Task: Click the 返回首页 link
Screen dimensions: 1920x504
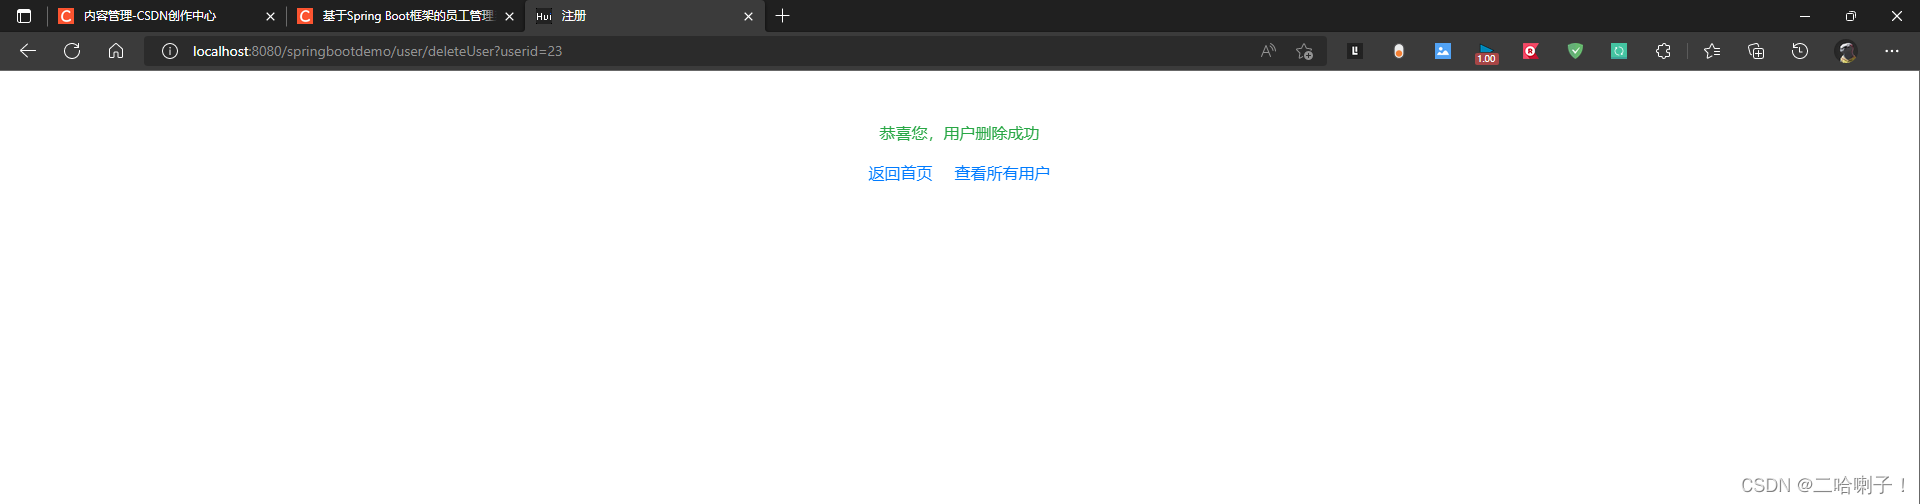Action: coord(900,174)
